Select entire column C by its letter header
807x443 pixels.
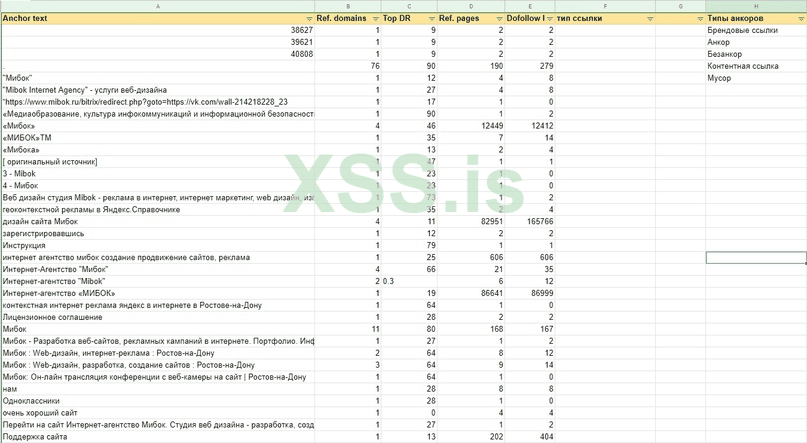coord(409,6)
